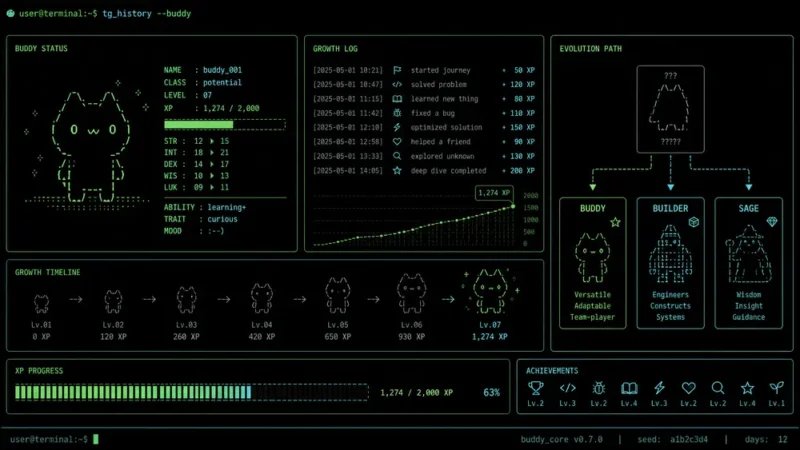This screenshot has height=450, width=800.
Task: Click the 1,274 XP chart tooltip
Action: [x=494, y=193]
